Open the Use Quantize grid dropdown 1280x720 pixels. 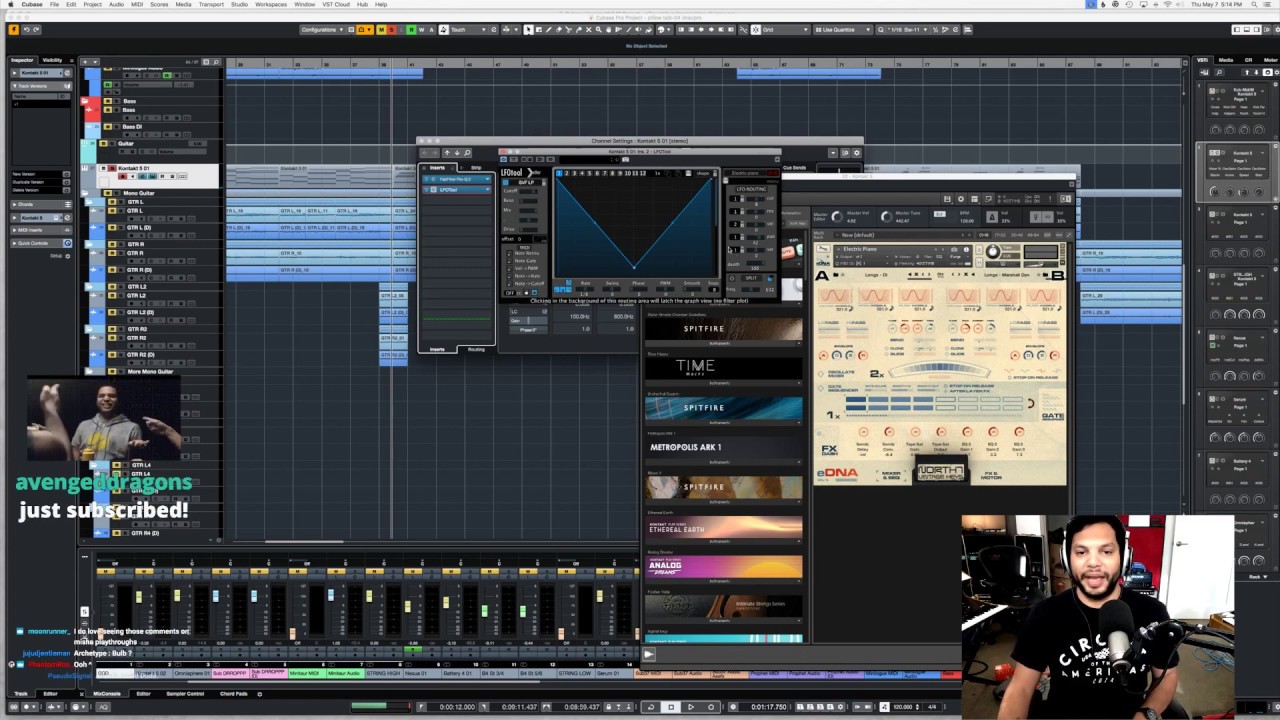click(843, 30)
